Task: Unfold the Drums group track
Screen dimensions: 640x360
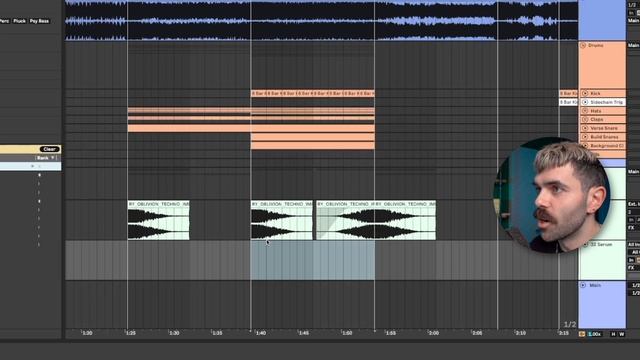Action: [x=583, y=45]
